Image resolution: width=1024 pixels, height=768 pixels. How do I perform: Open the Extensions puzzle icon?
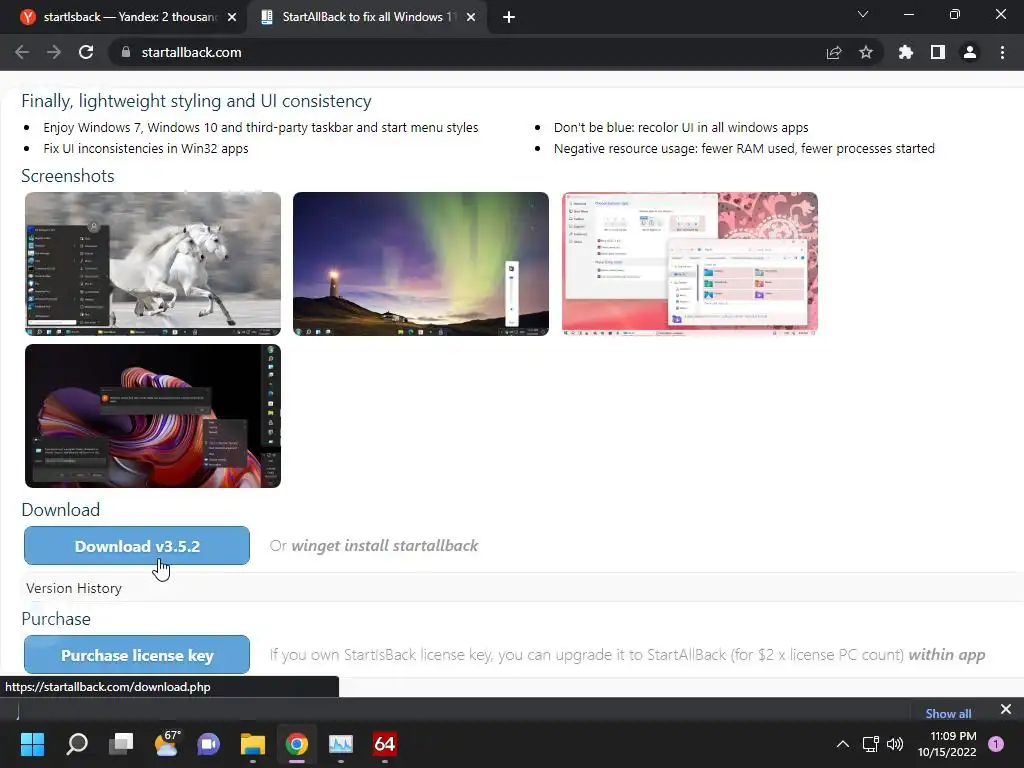[905, 52]
